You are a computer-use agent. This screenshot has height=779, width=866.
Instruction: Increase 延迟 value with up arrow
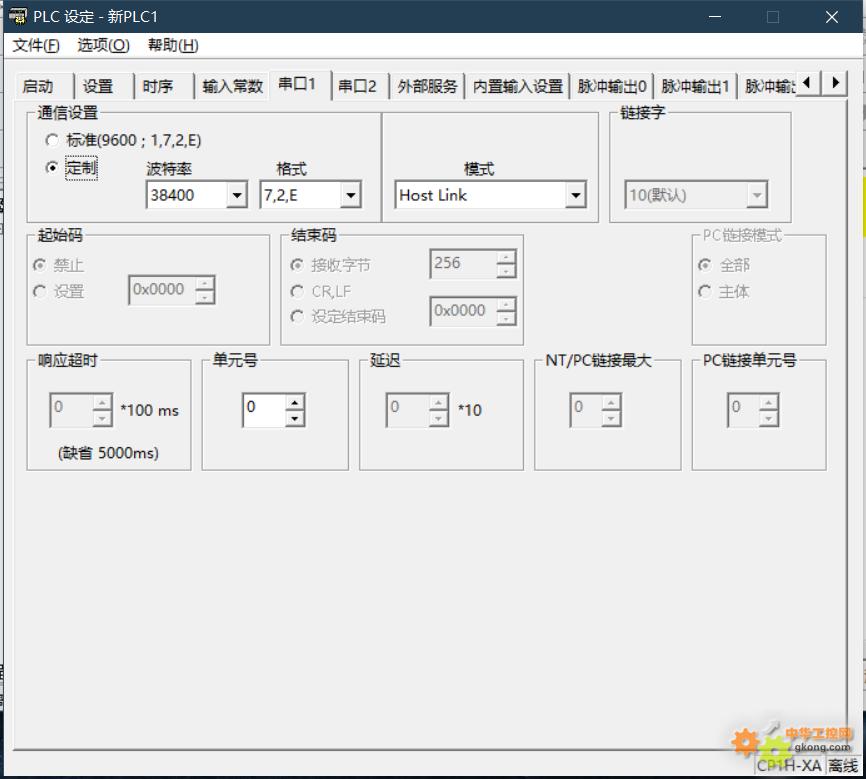(439, 402)
